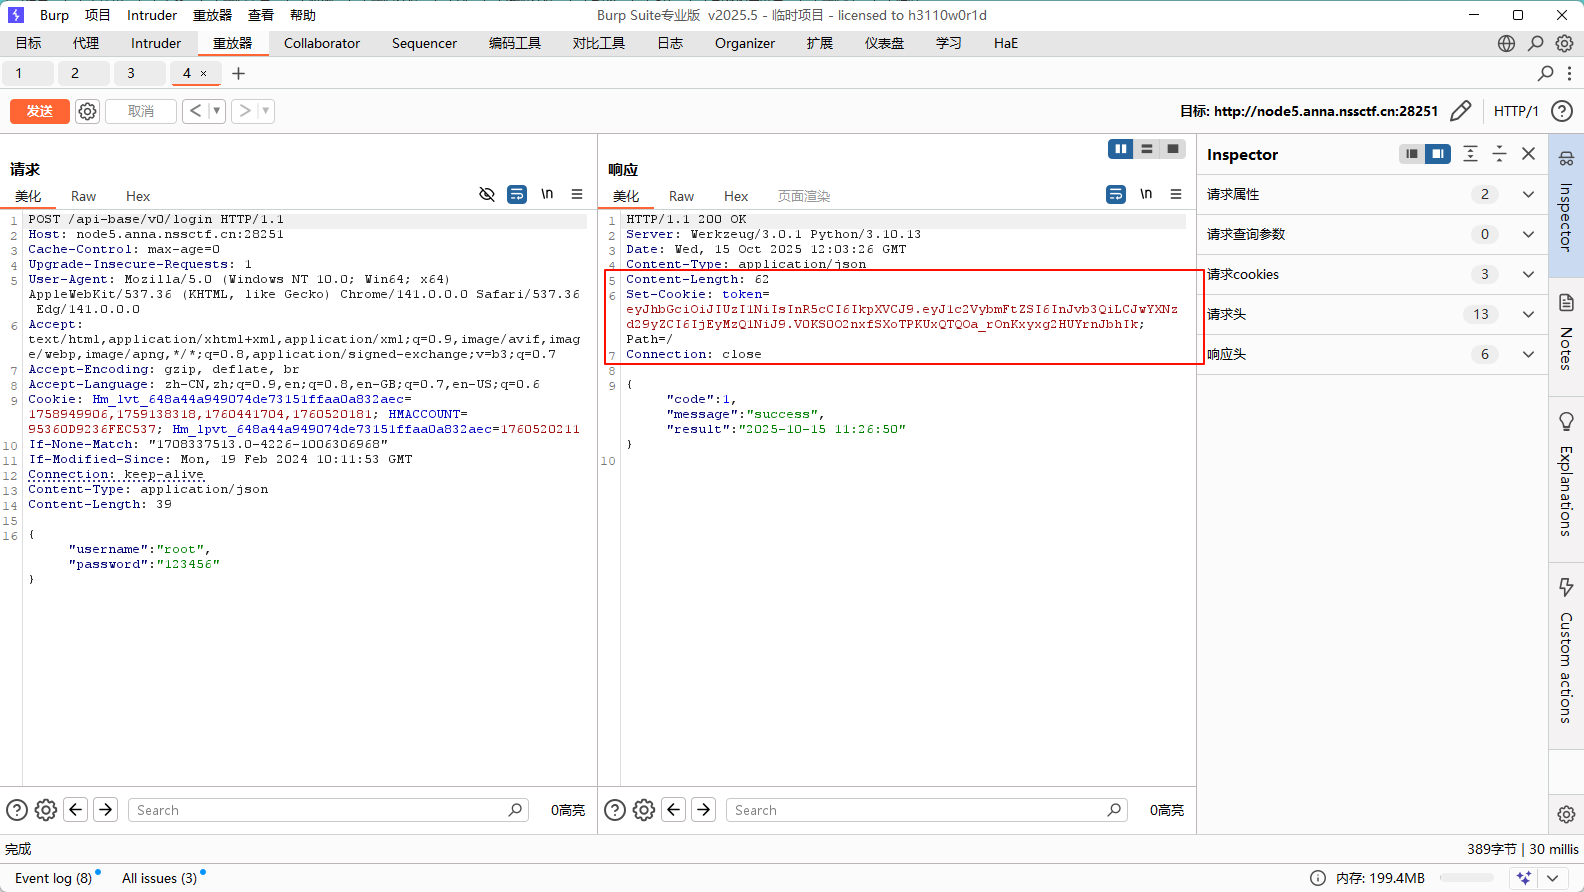Select response Hex view tab
Screen dimensions: 1584x892
(x=736, y=196)
